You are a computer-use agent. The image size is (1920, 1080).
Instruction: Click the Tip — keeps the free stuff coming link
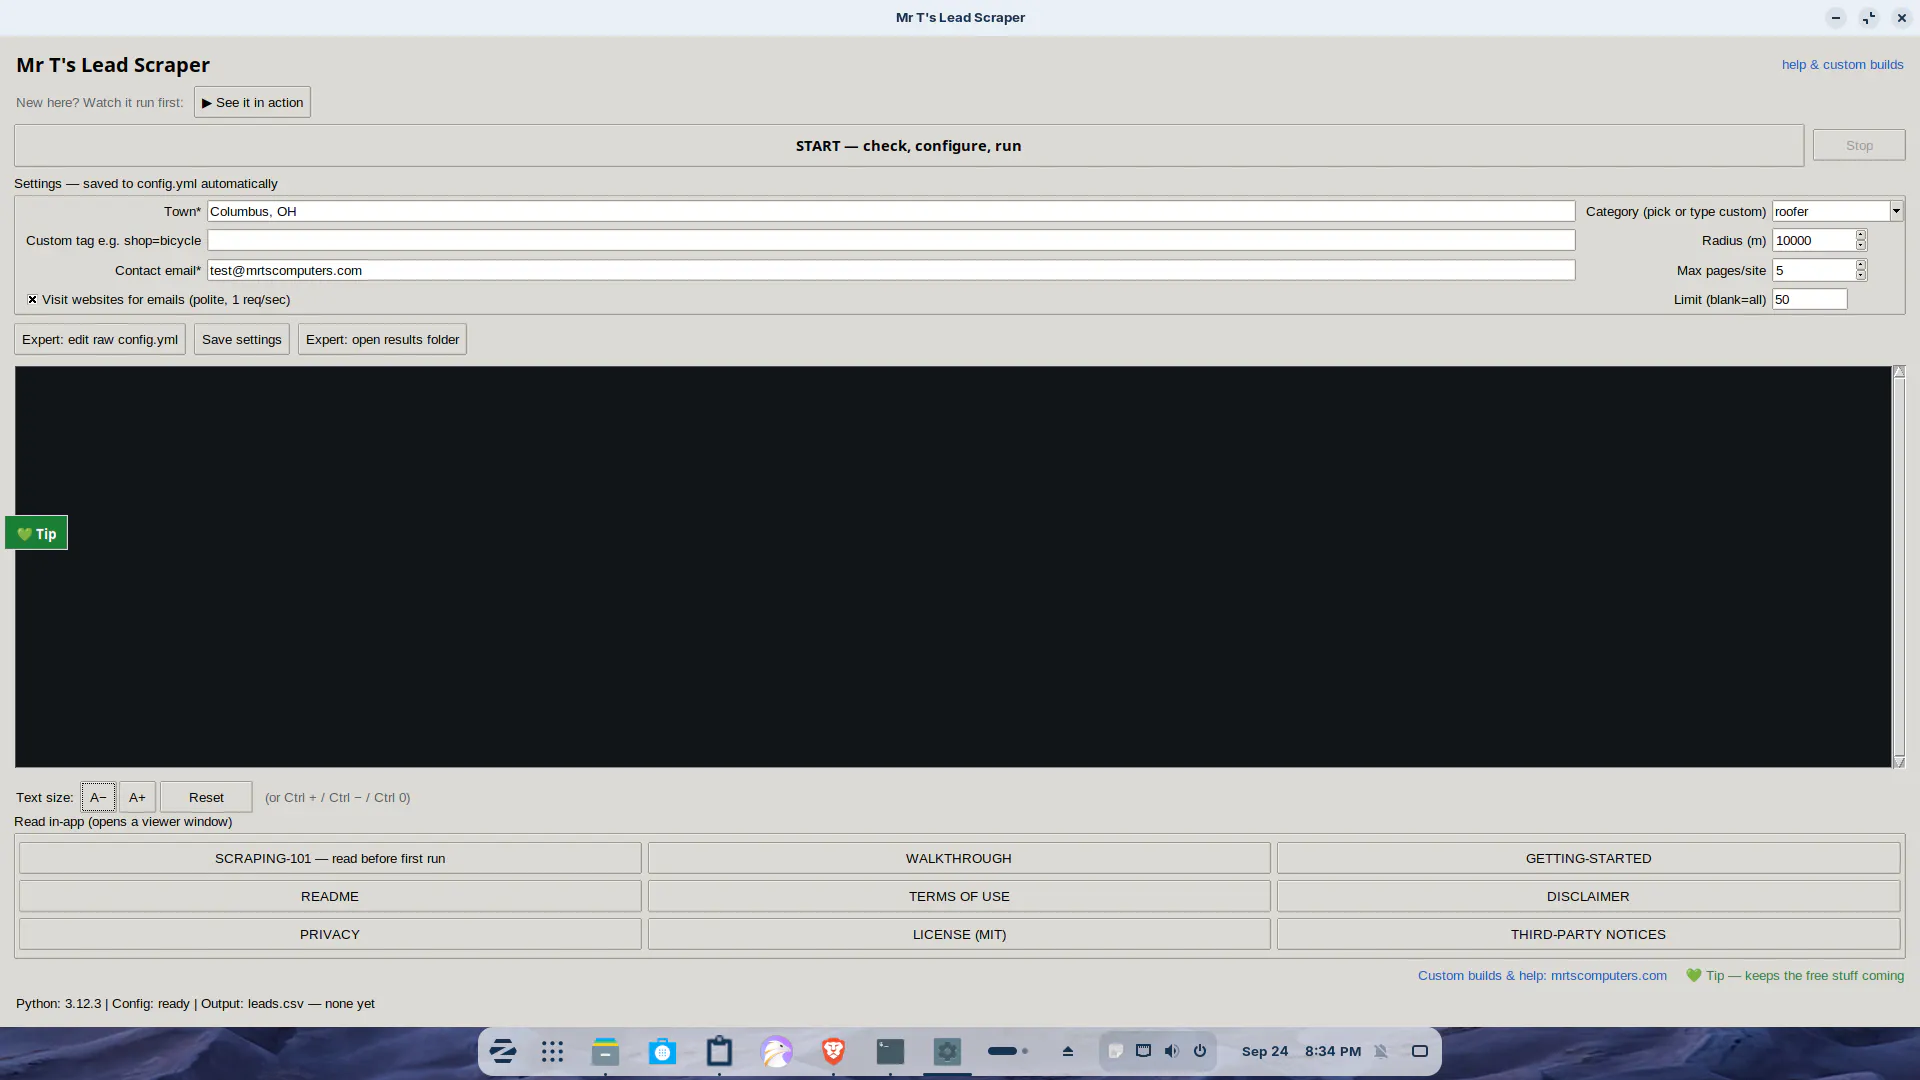1795,976
